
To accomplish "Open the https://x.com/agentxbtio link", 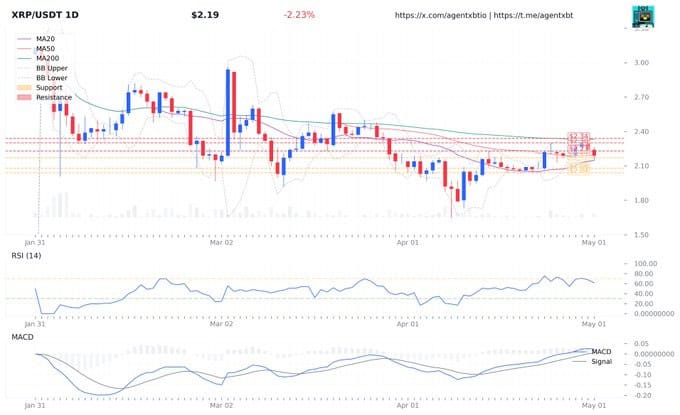I will click(x=441, y=15).
